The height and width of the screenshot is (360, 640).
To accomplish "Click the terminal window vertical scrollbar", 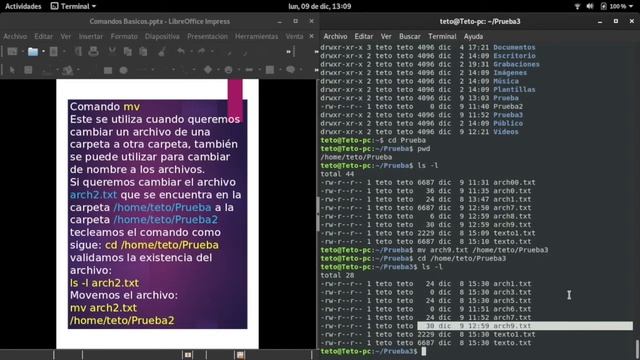I will (637, 349).
